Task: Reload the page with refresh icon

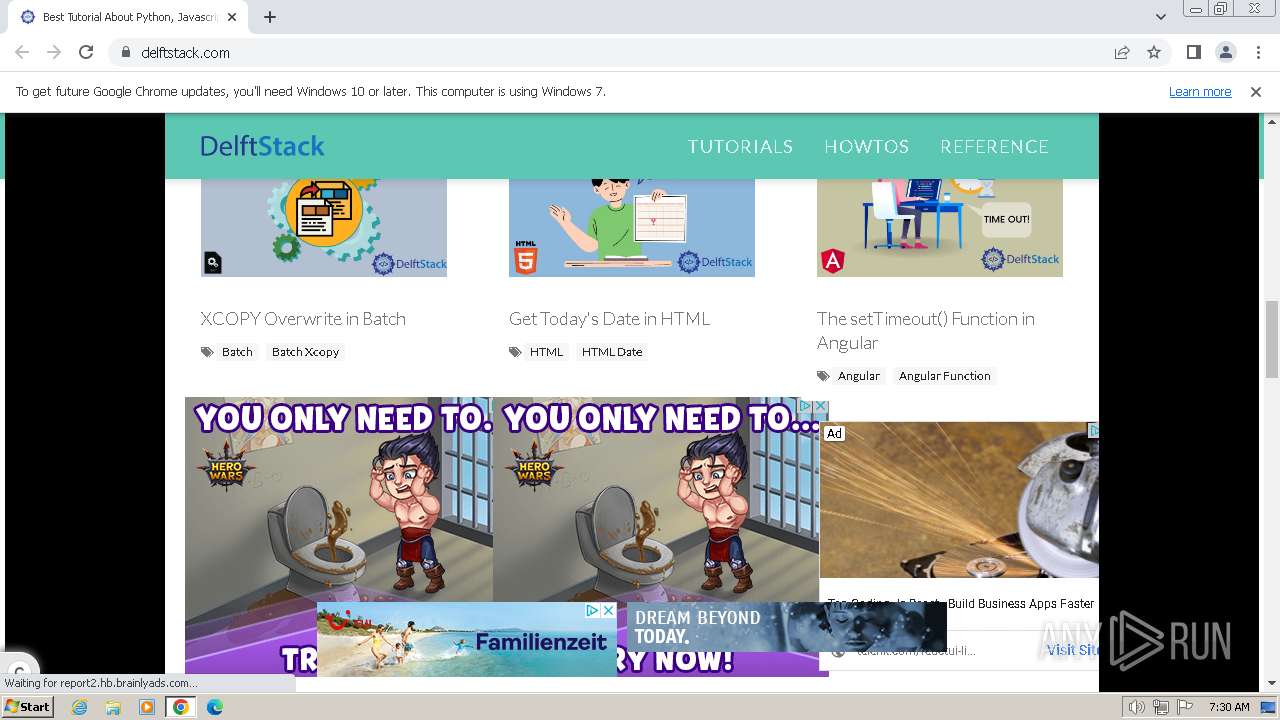Action: 86,52
